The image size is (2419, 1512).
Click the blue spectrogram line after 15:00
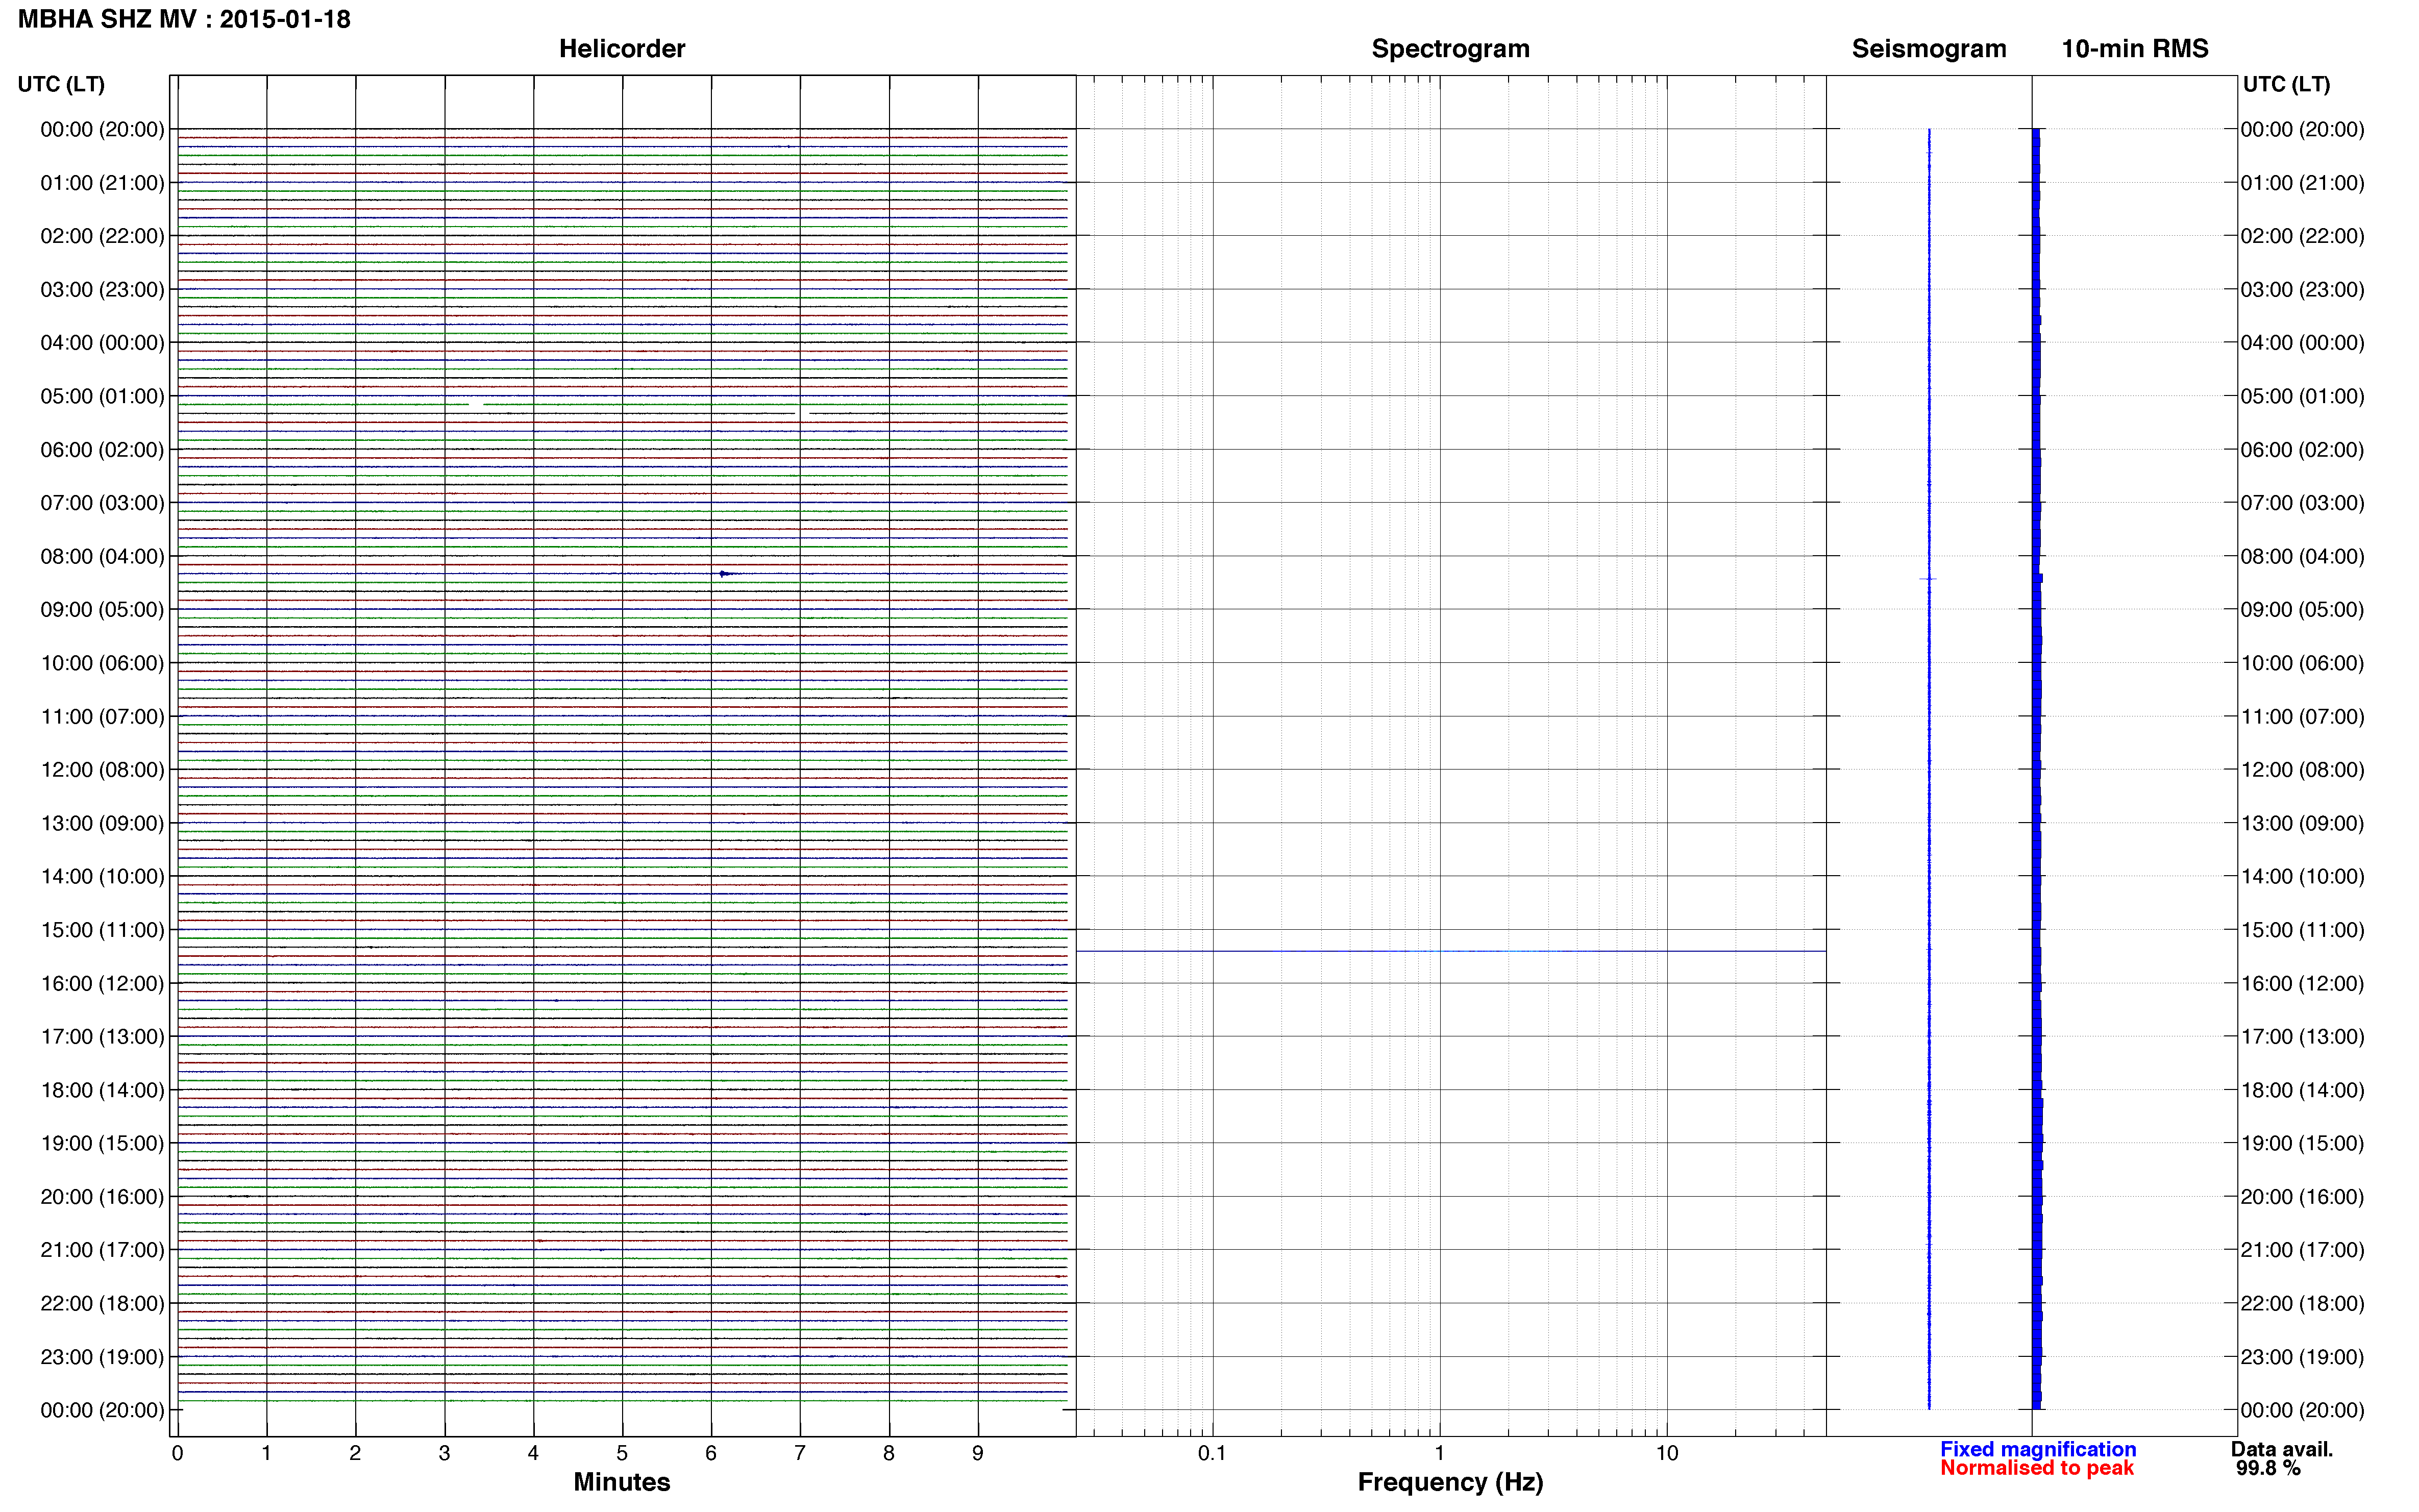pyautogui.click(x=1451, y=951)
